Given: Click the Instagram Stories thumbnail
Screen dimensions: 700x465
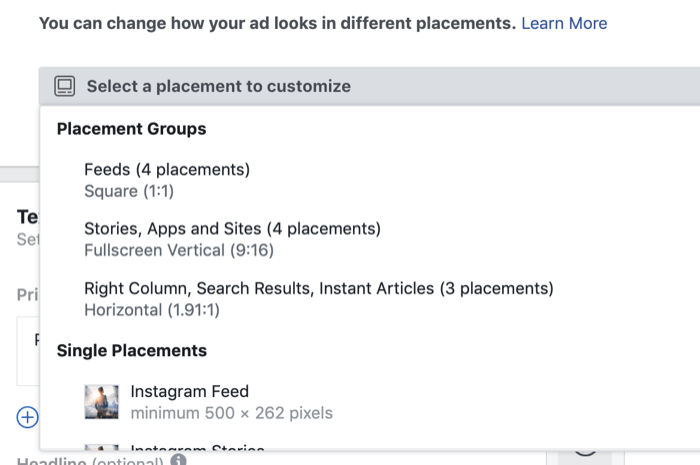Looking at the screenshot, I should [x=102, y=447].
